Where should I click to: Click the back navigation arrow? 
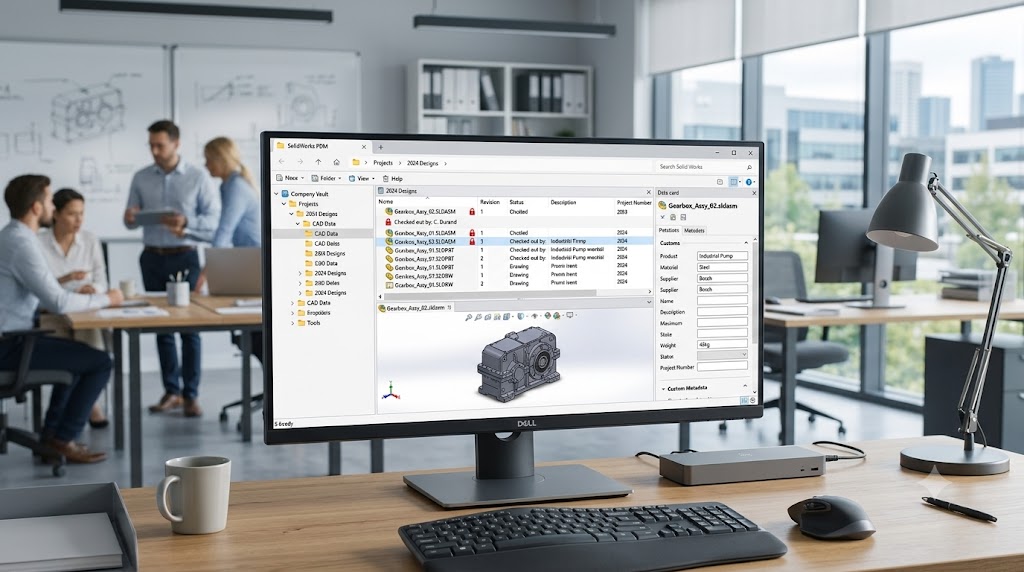click(x=281, y=162)
